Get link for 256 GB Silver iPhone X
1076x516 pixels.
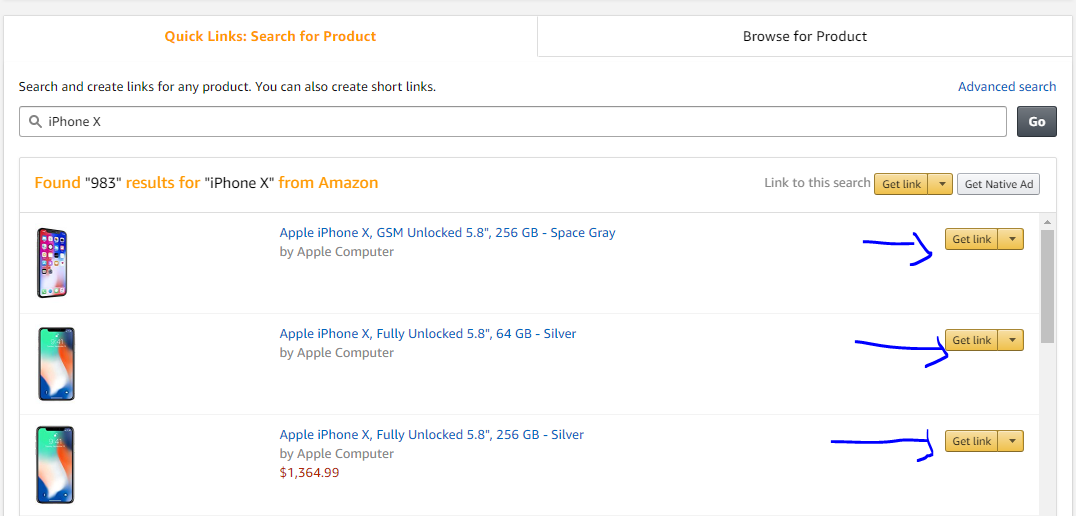pyautogui.click(x=972, y=442)
